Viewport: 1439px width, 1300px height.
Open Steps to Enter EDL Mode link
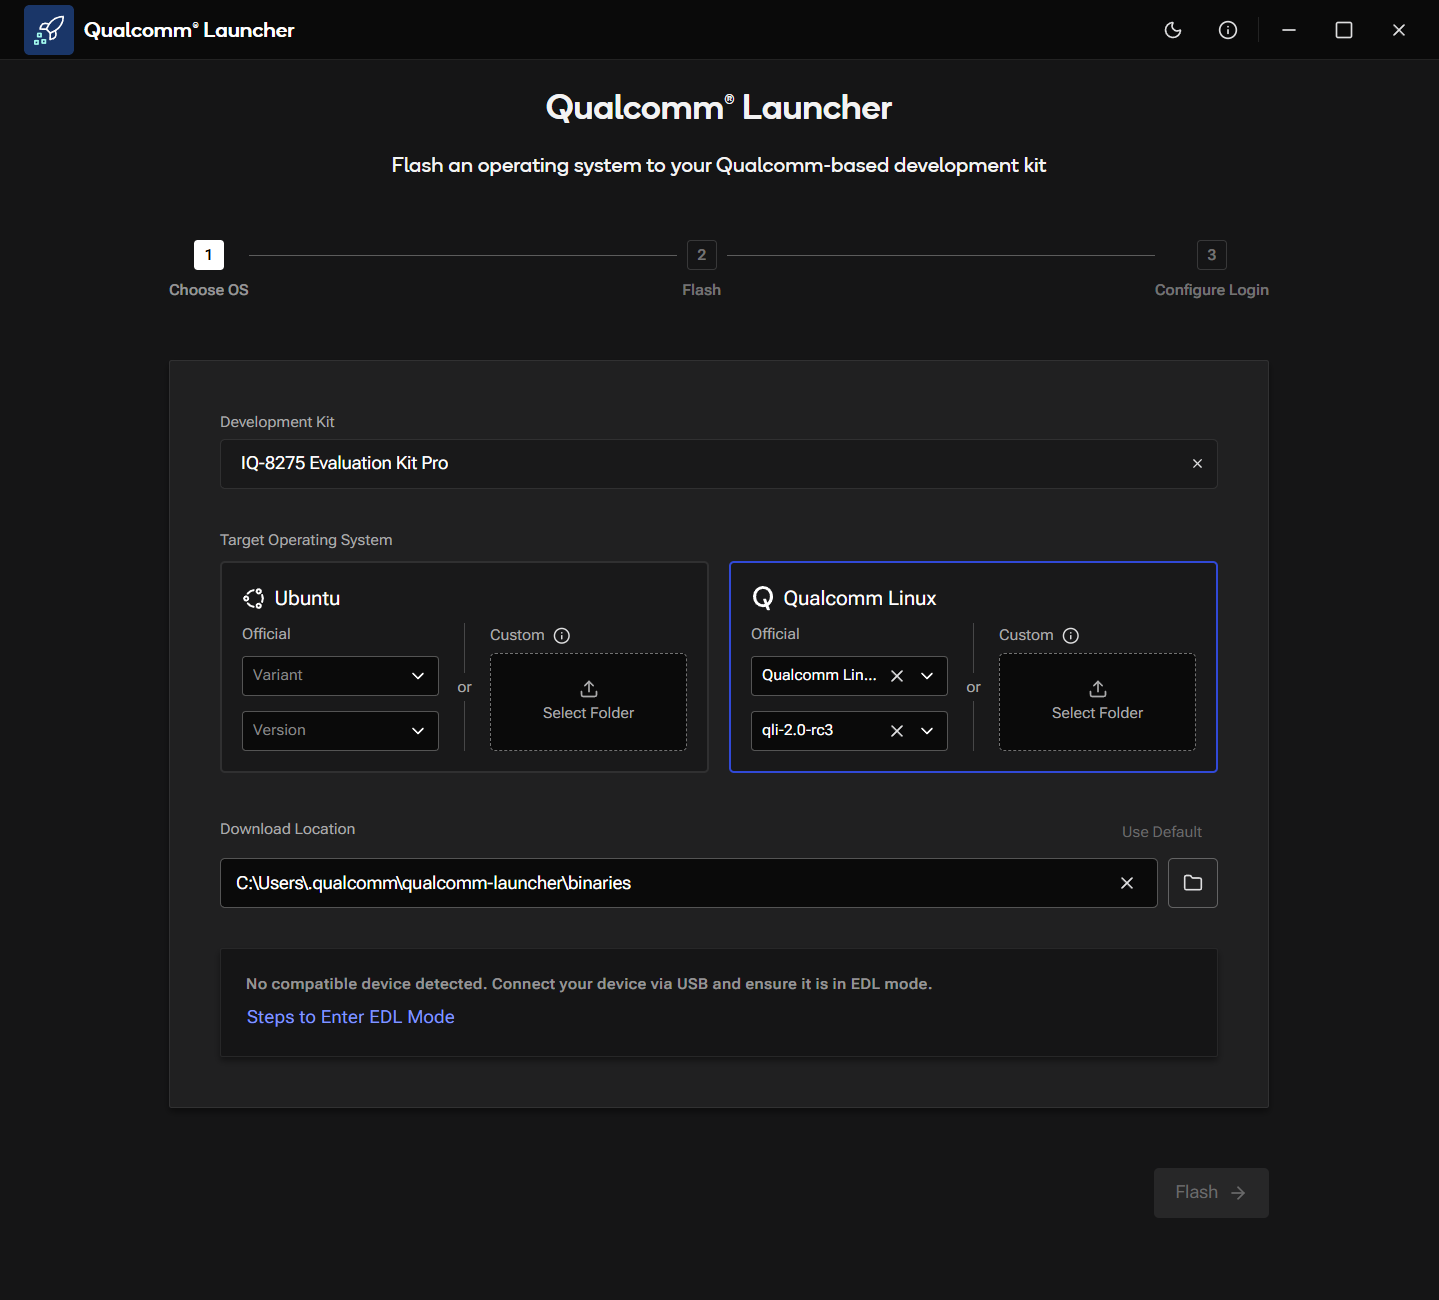tap(351, 1017)
